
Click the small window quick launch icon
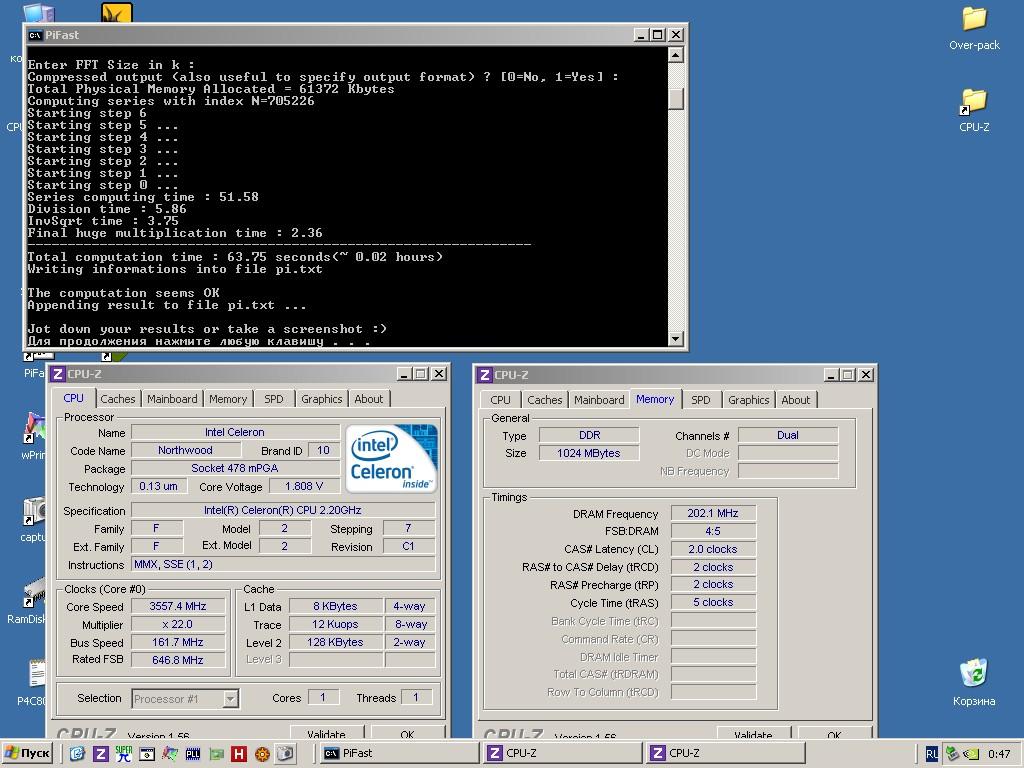click(x=147, y=754)
